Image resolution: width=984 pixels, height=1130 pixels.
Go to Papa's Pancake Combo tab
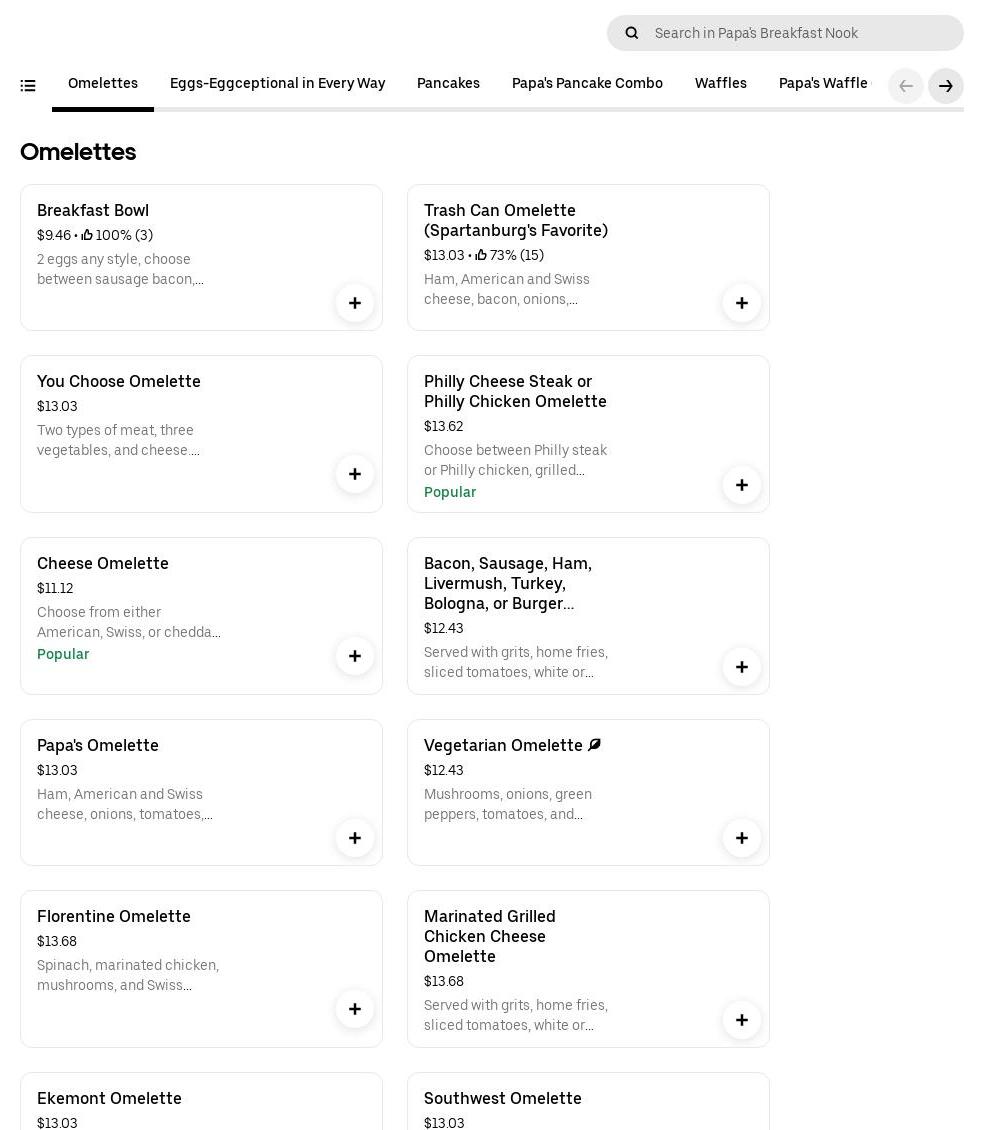(587, 84)
